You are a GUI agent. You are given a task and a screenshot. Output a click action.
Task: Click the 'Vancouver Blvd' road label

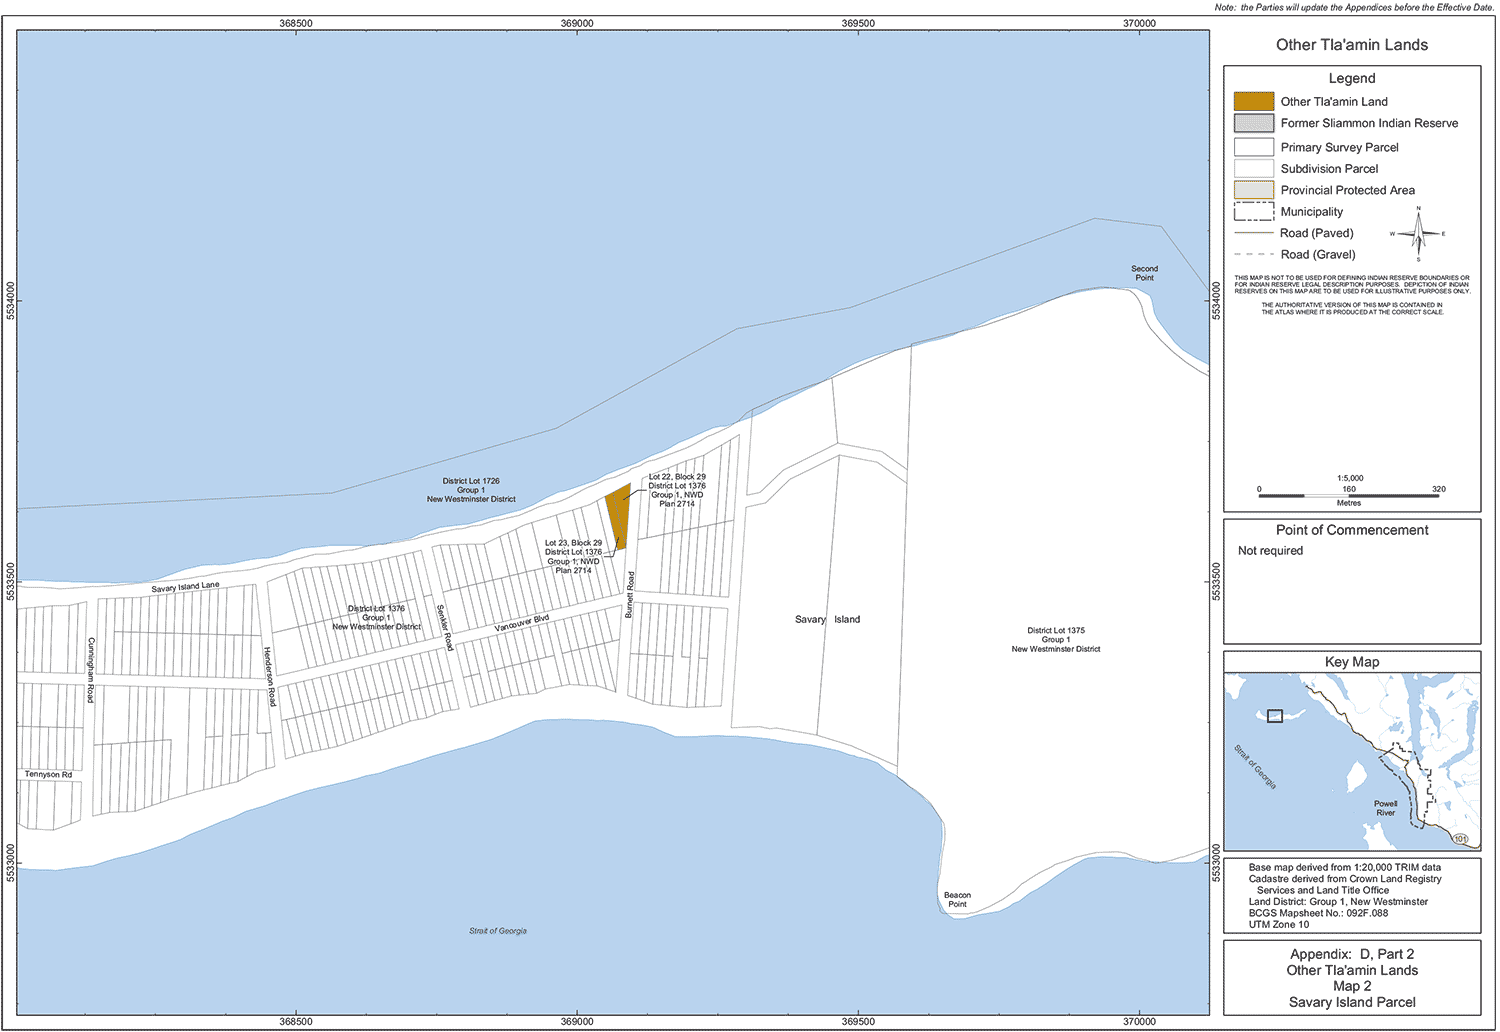522,623
